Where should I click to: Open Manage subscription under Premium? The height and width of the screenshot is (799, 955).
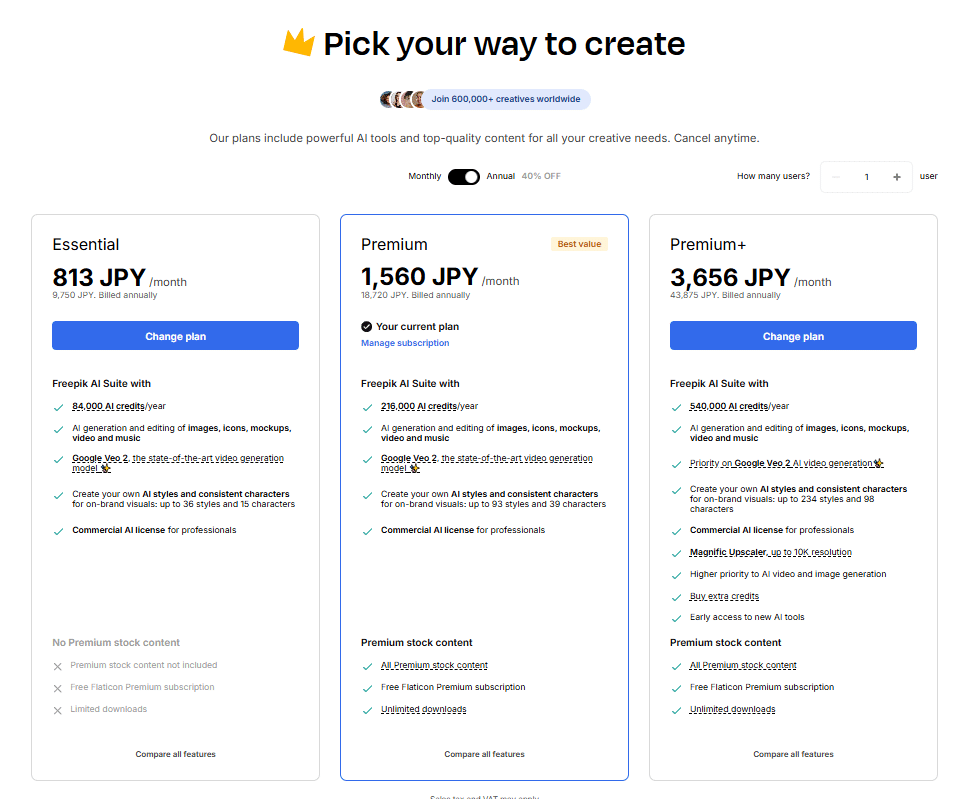click(x=405, y=342)
